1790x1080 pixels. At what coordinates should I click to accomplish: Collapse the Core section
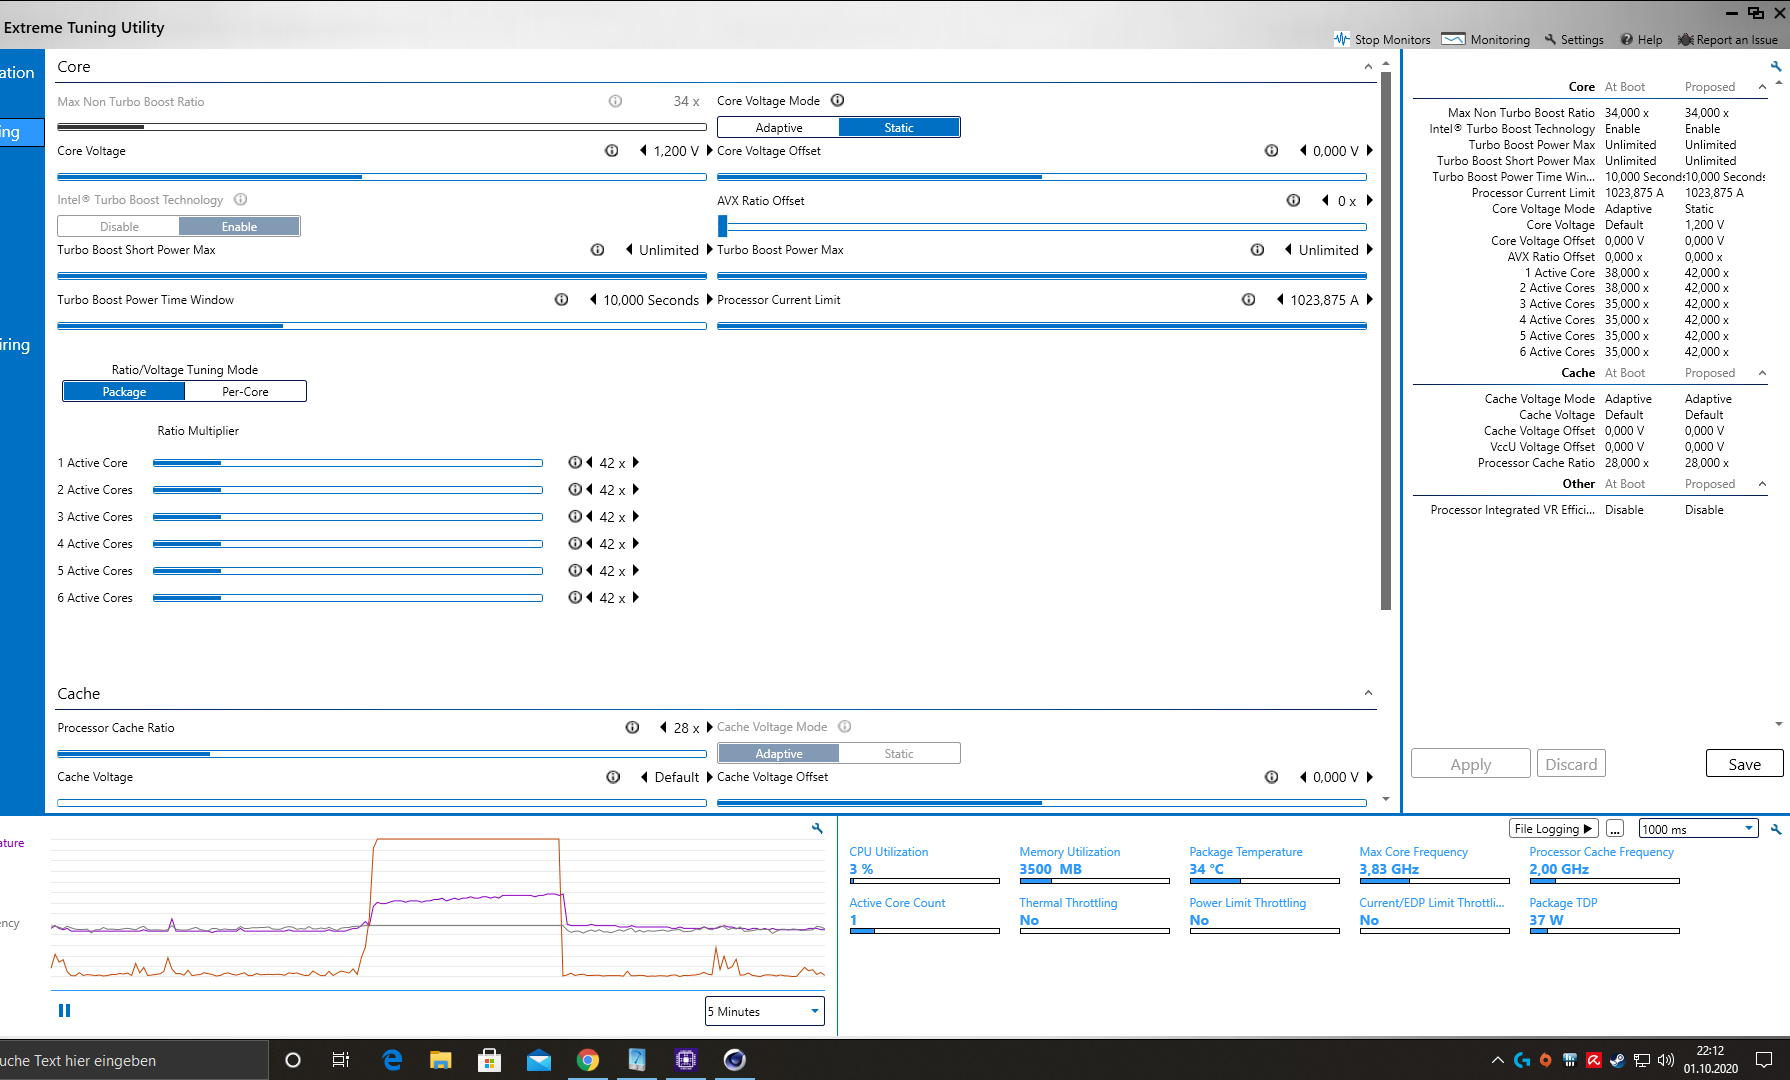1368,67
